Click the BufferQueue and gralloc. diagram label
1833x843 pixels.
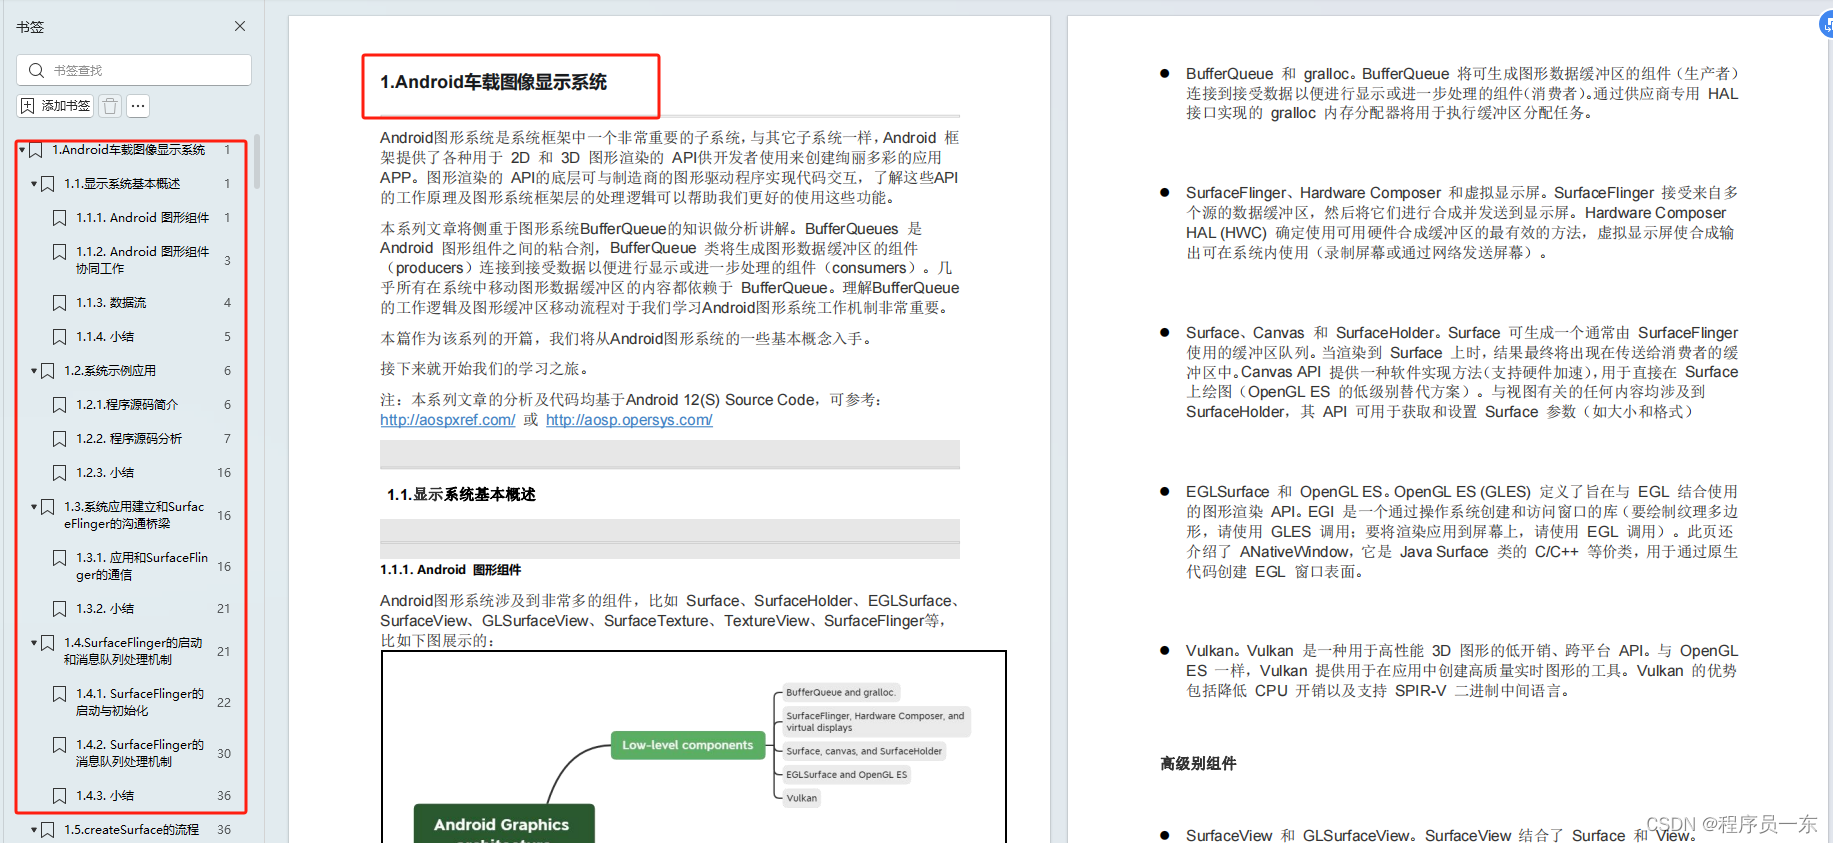[x=841, y=692]
